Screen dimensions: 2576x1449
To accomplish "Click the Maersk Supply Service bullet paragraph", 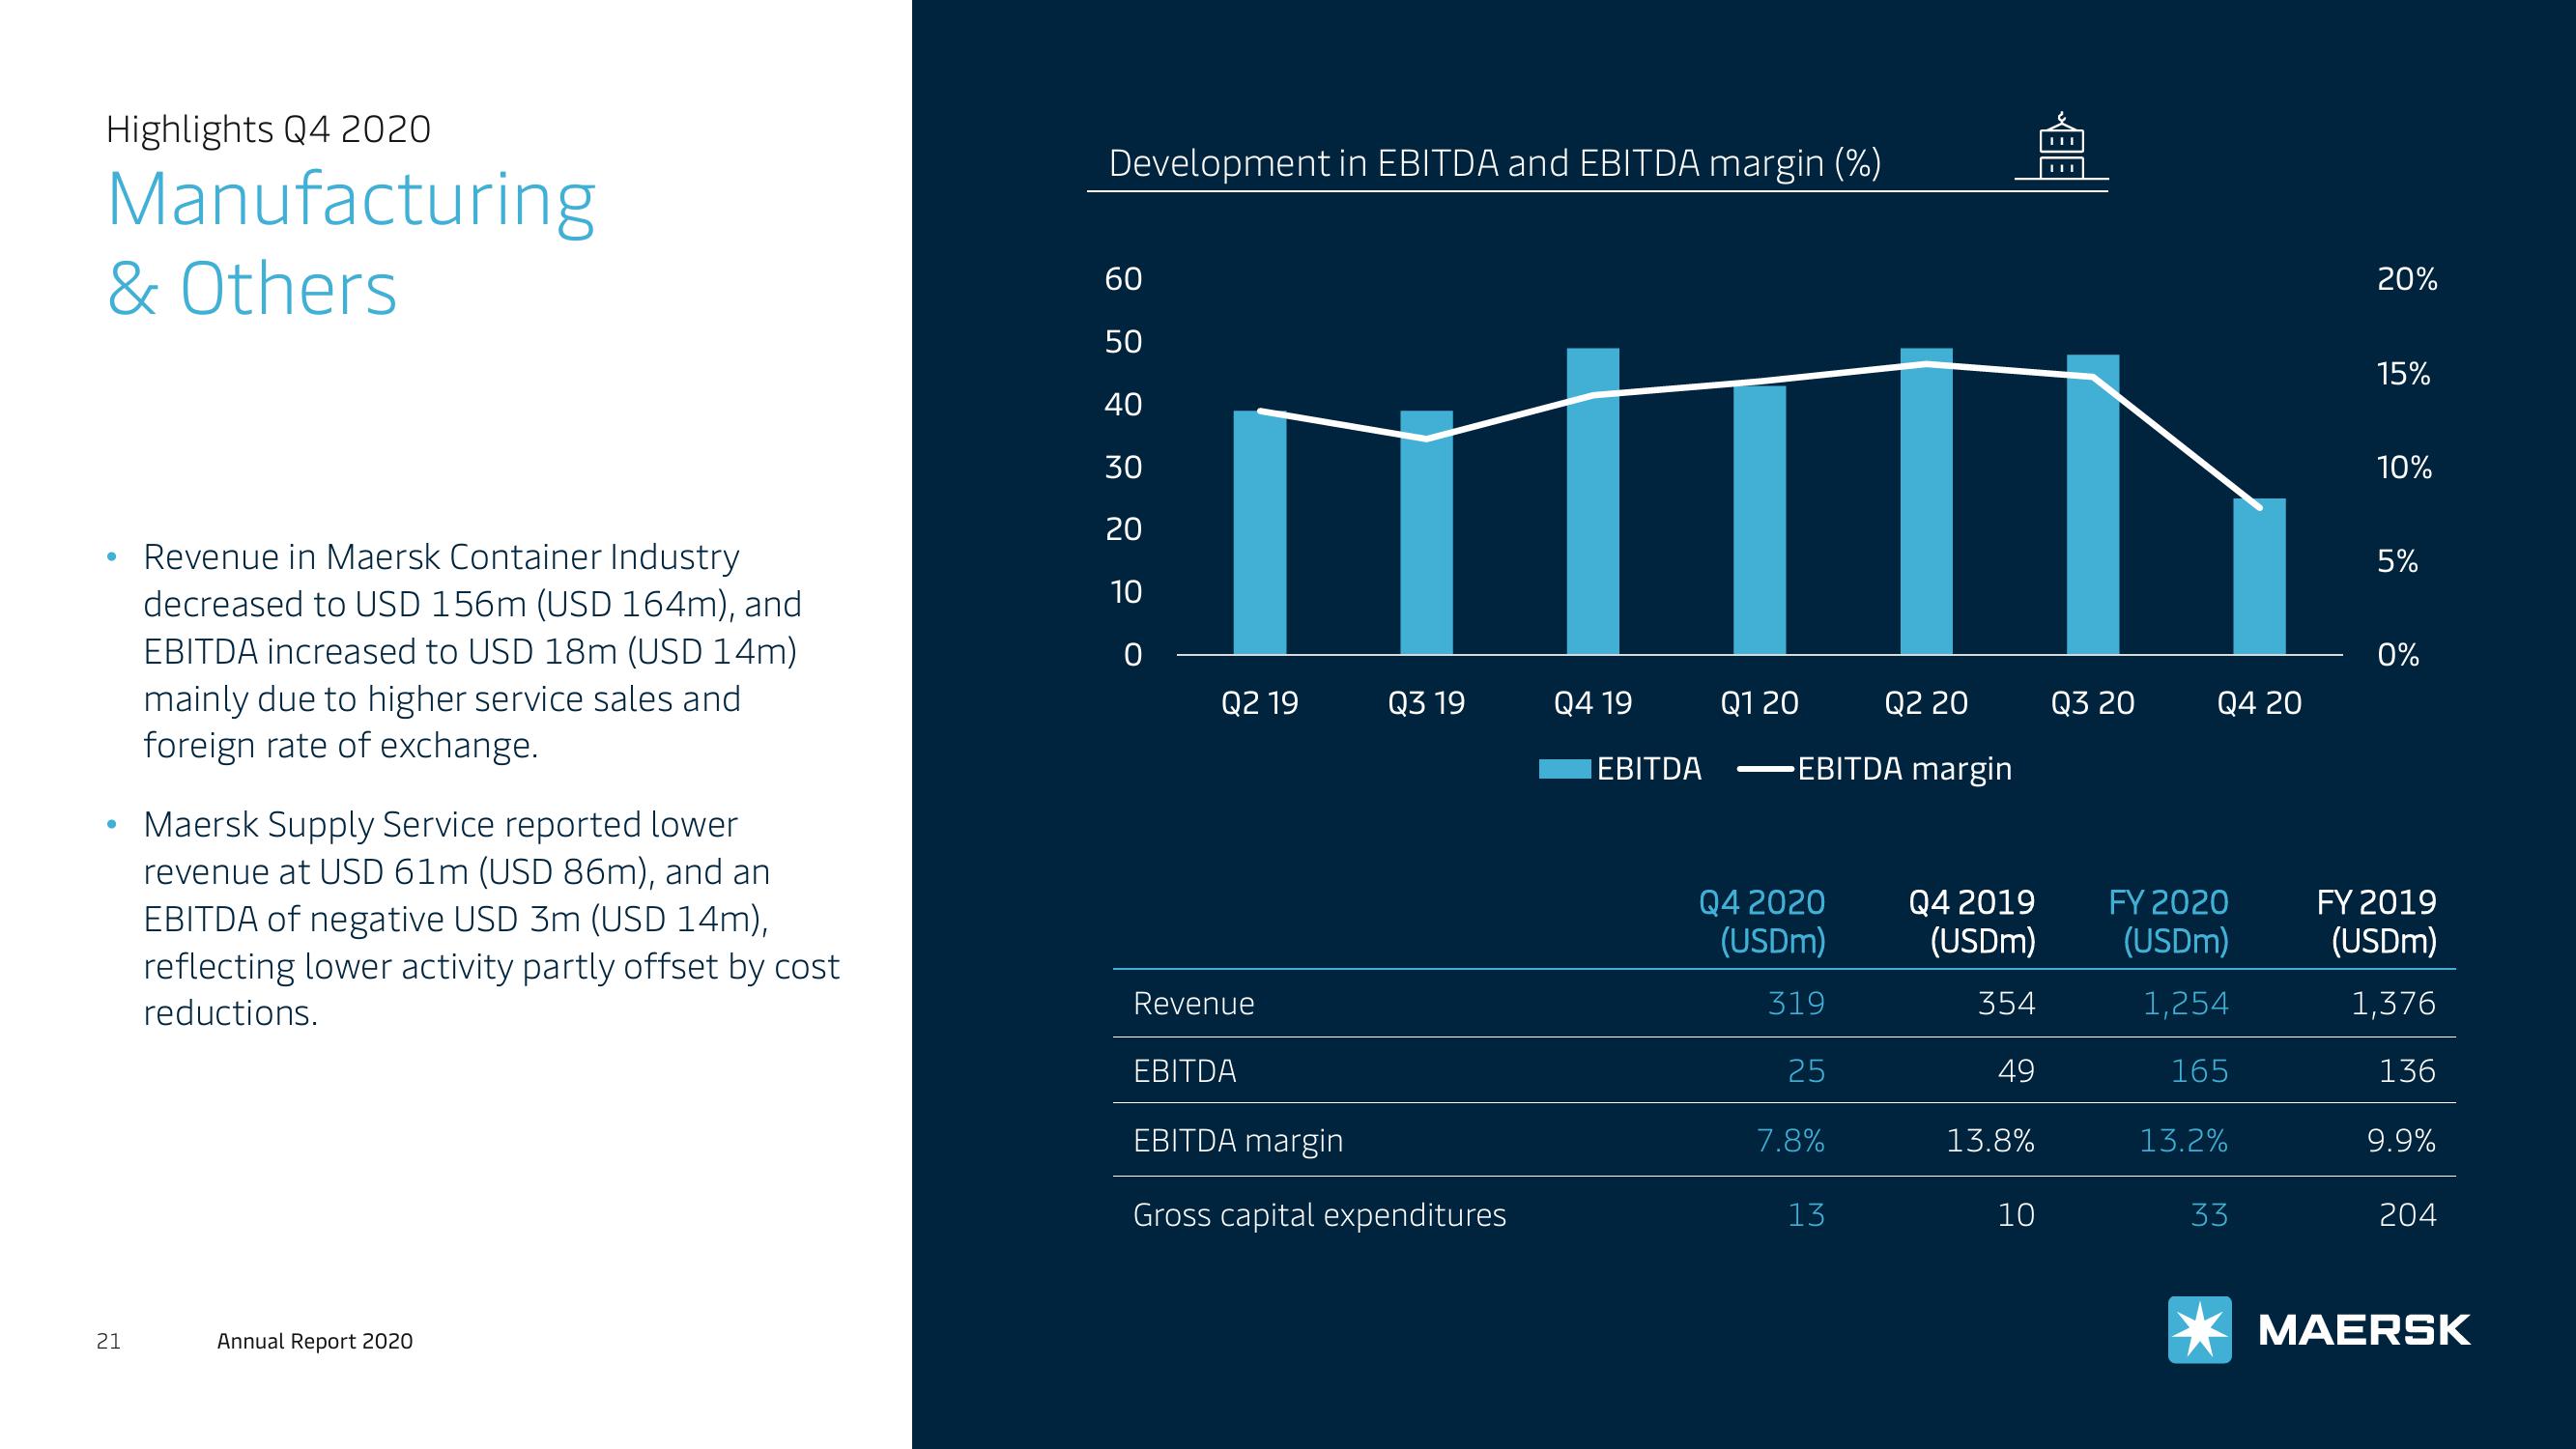I will (491, 919).
